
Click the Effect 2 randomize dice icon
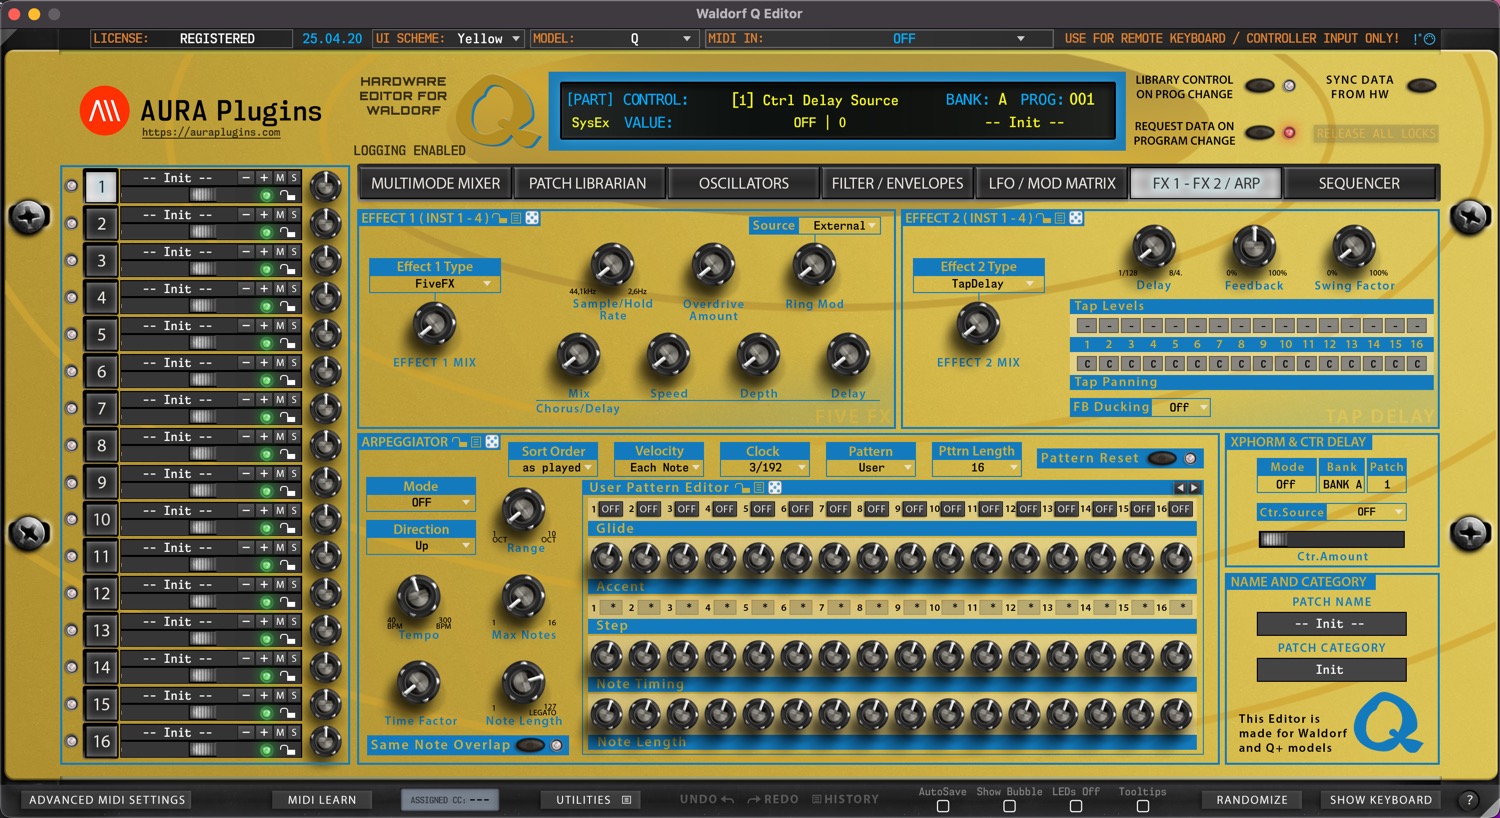(x=1076, y=218)
